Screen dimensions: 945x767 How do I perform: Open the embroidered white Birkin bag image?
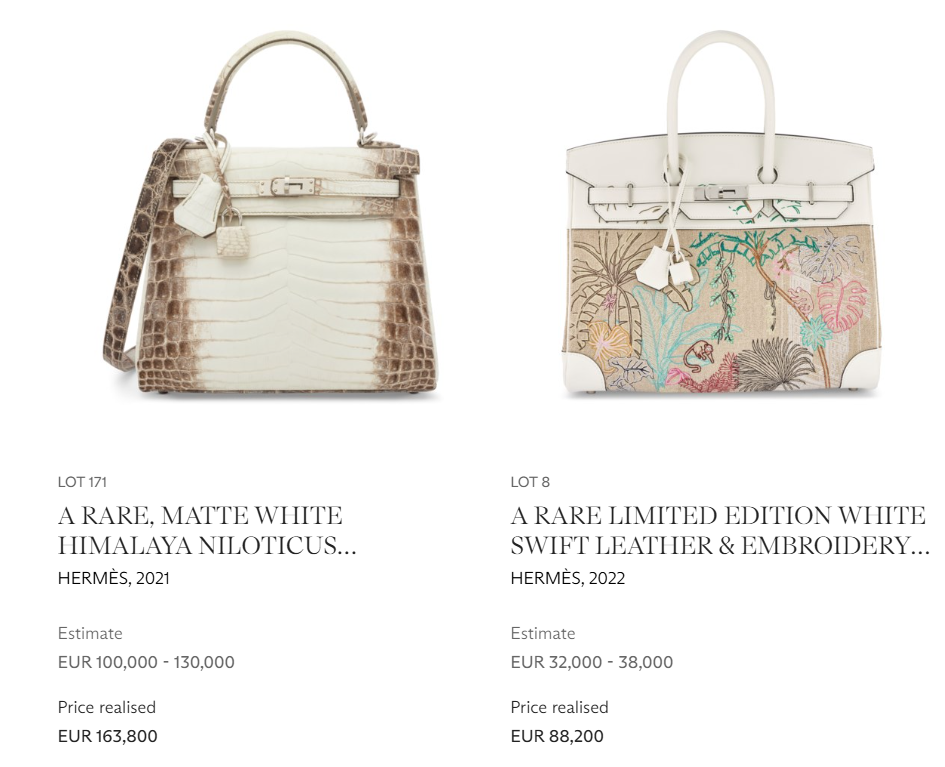tap(720, 214)
